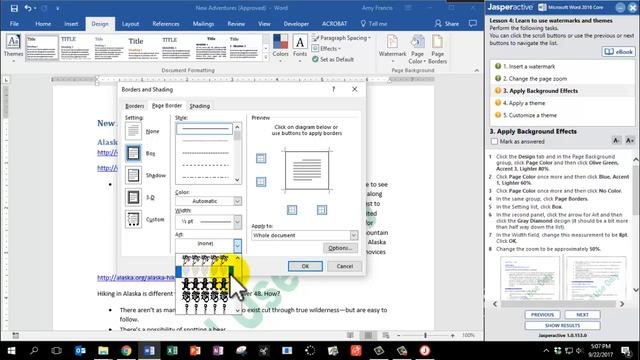Click the zoom out minus button

[398, 335]
